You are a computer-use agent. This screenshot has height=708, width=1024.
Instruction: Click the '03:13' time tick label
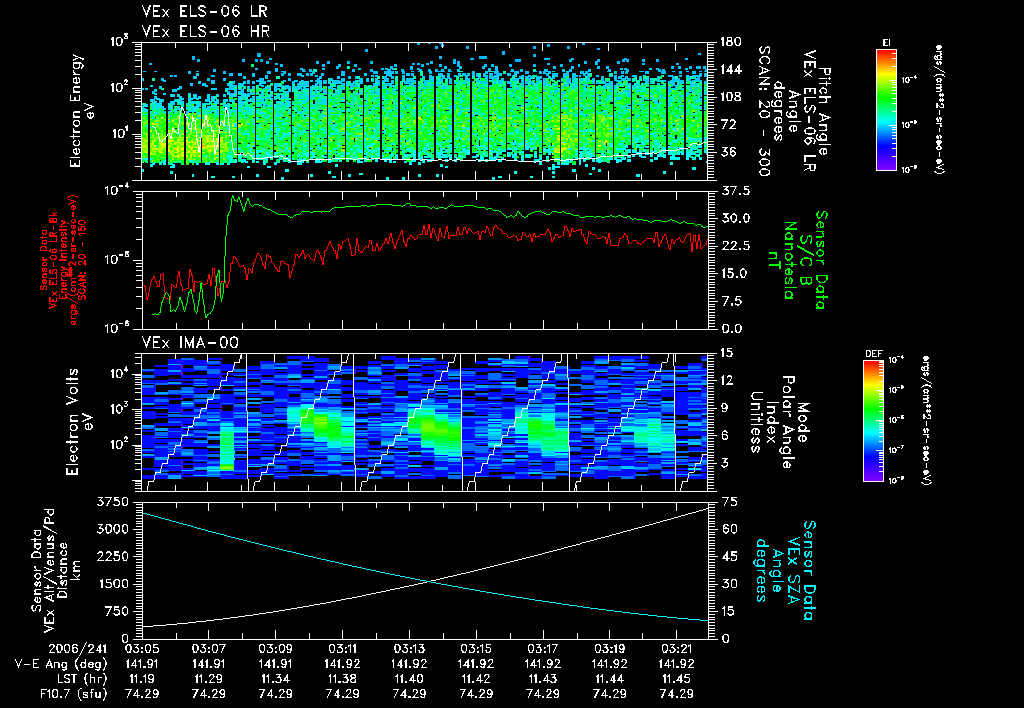(x=409, y=649)
